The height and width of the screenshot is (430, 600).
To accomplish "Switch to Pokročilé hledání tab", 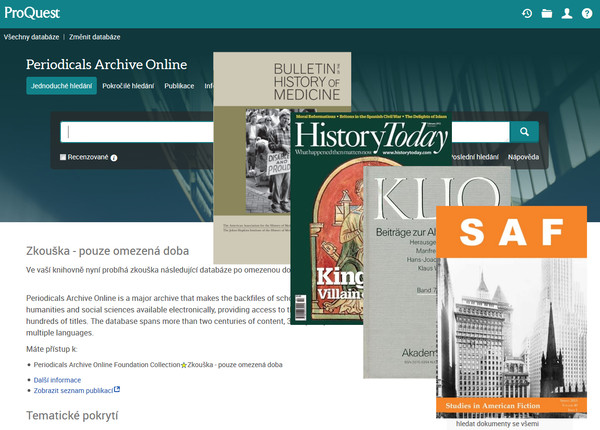I will 128,86.
